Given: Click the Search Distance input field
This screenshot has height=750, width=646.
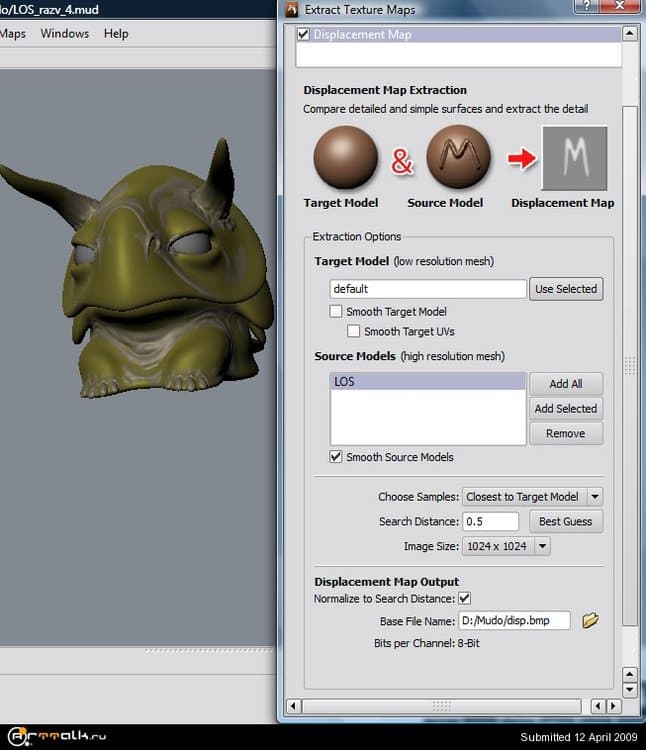Looking at the screenshot, I should point(491,521).
